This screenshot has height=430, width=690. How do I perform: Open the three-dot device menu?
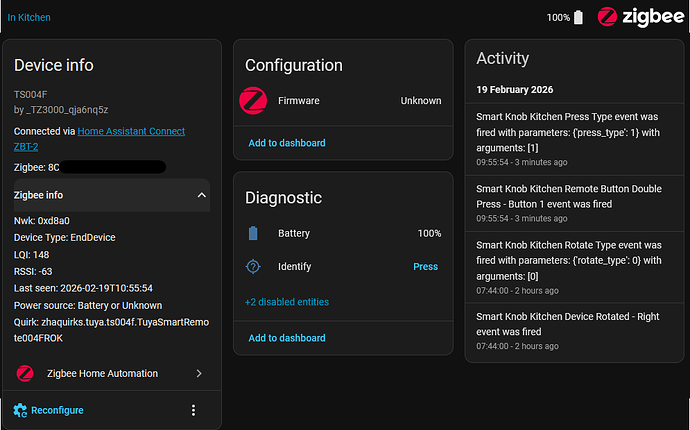coord(193,410)
